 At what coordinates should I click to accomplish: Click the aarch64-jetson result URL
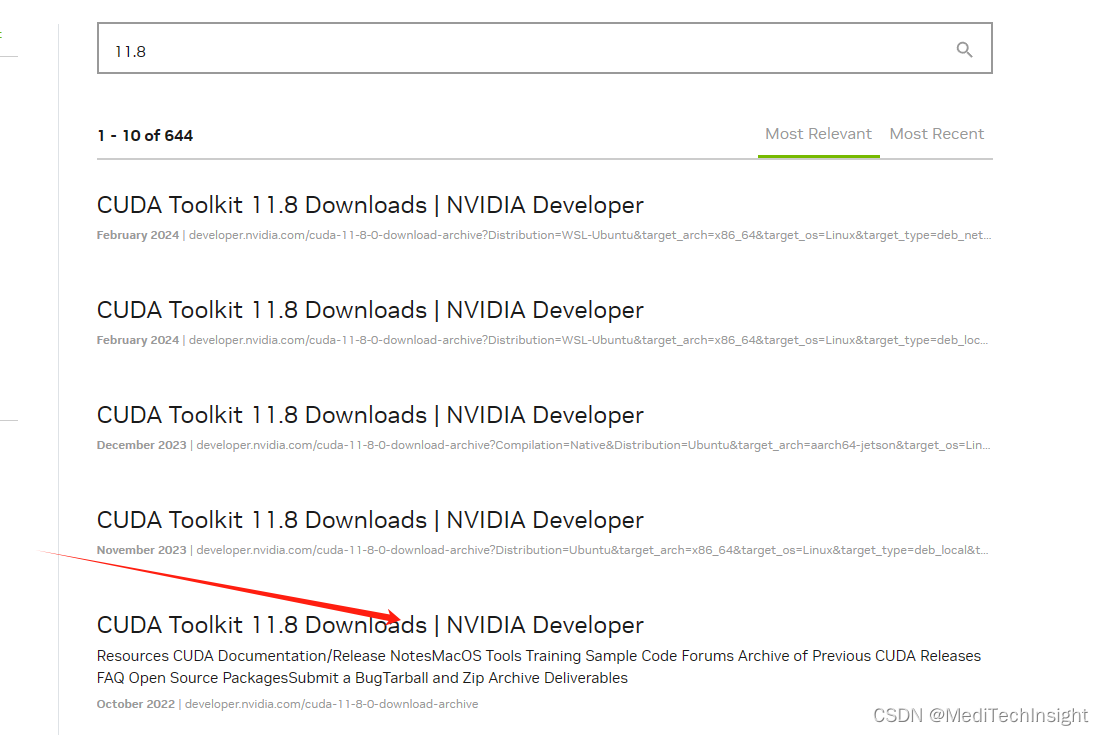tap(593, 445)
